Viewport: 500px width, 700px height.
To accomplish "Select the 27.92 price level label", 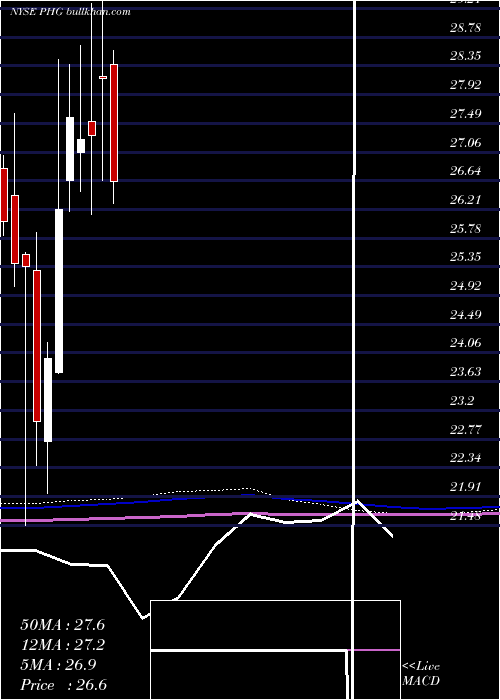I will (x=465, y=85).
